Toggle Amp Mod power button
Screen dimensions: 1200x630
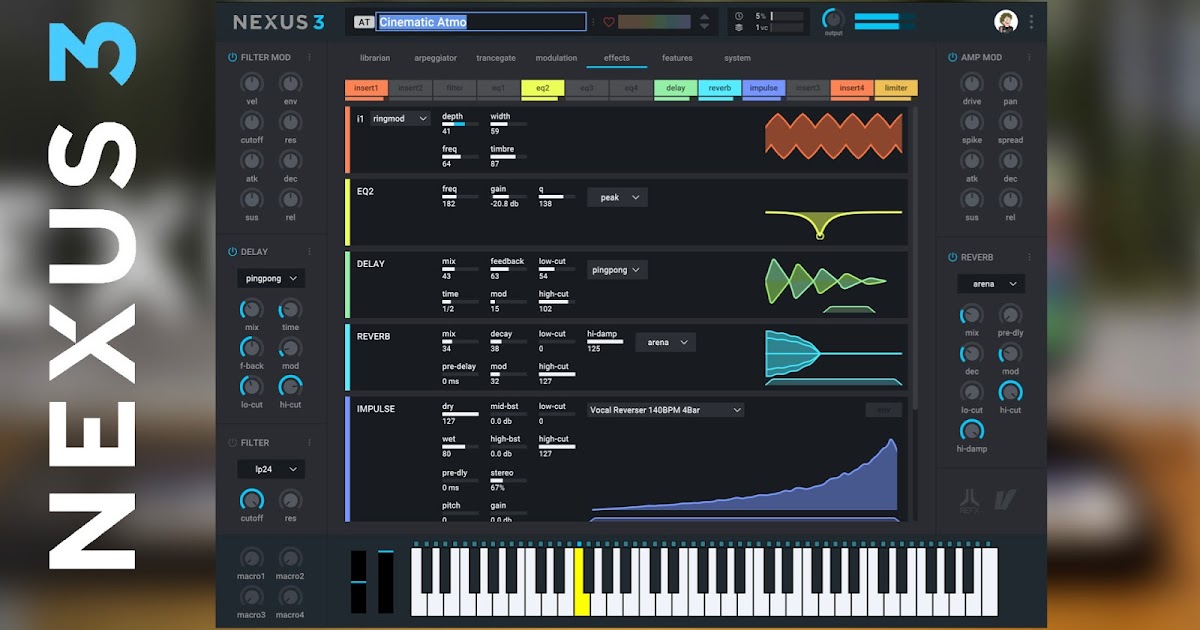(x=952, y=58)
